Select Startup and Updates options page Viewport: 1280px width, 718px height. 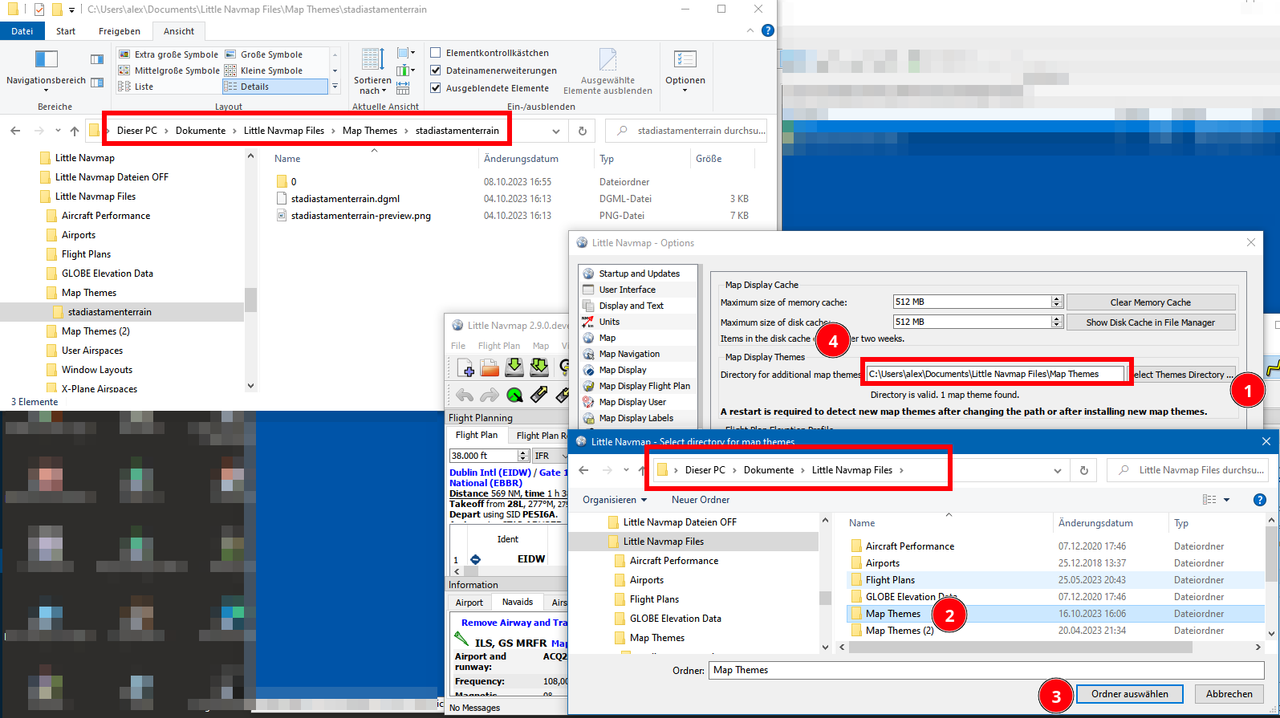639,274
